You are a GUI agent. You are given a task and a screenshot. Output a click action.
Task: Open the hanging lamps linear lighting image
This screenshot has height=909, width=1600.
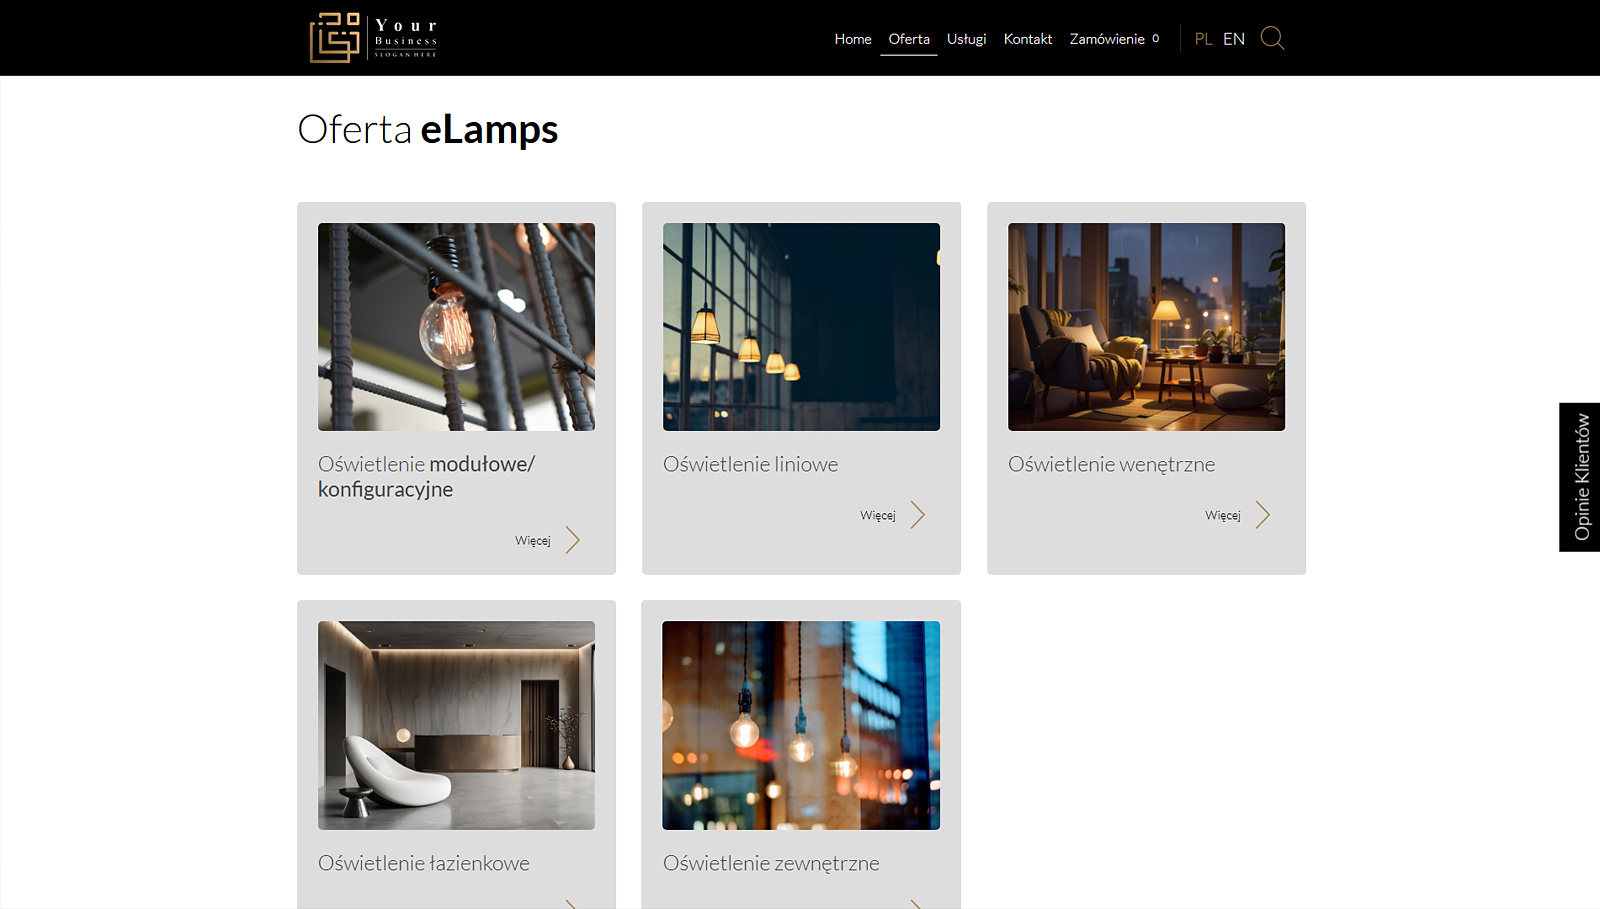801,327
